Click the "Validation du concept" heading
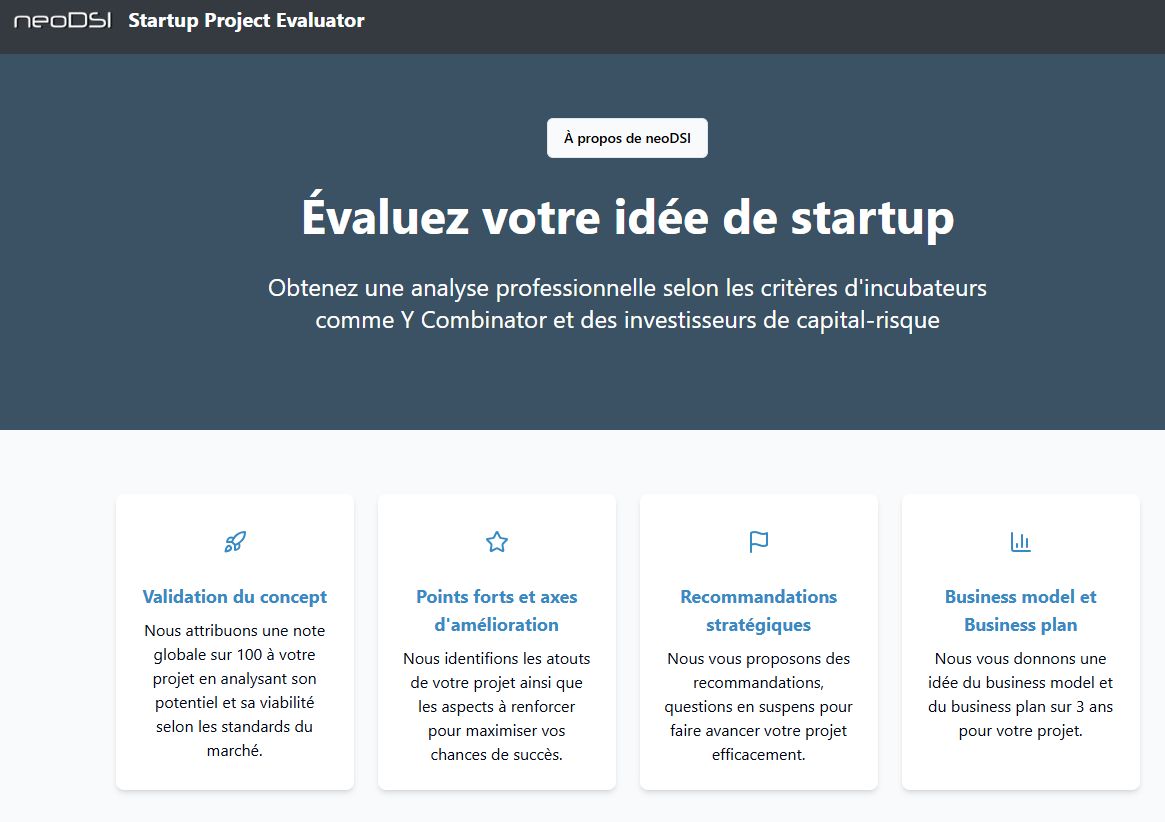Viewport: 1165px width, 822px height. [235, 597]
